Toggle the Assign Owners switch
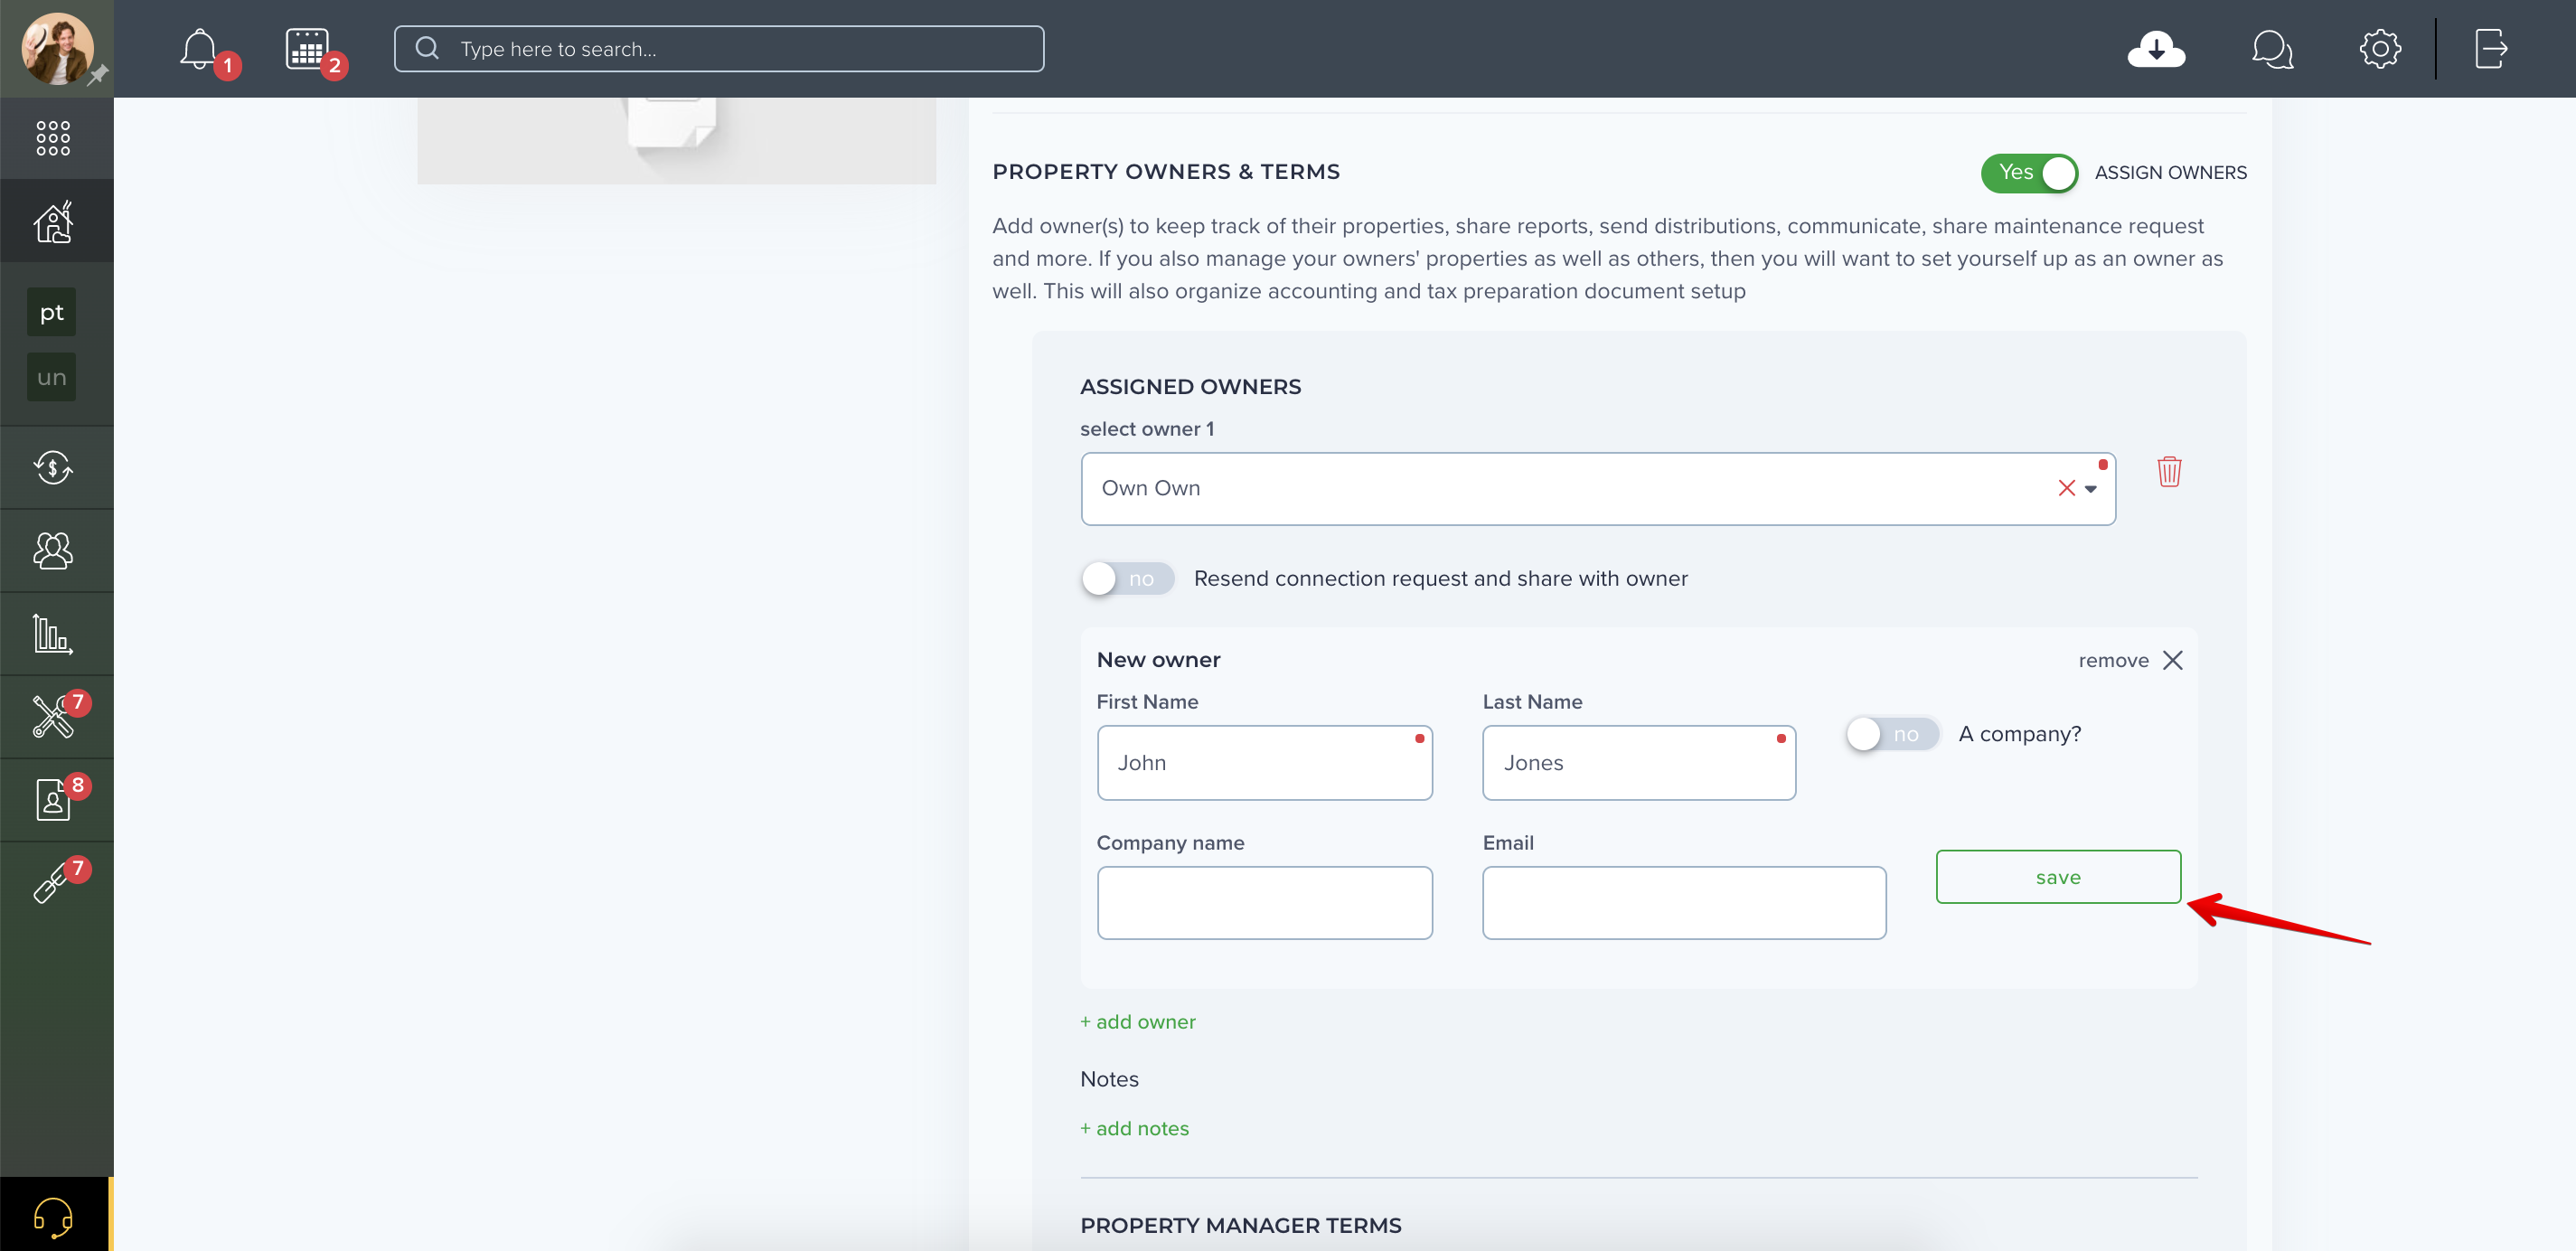Viewport: 2576px width, 1251px height. click(2029, 173)
